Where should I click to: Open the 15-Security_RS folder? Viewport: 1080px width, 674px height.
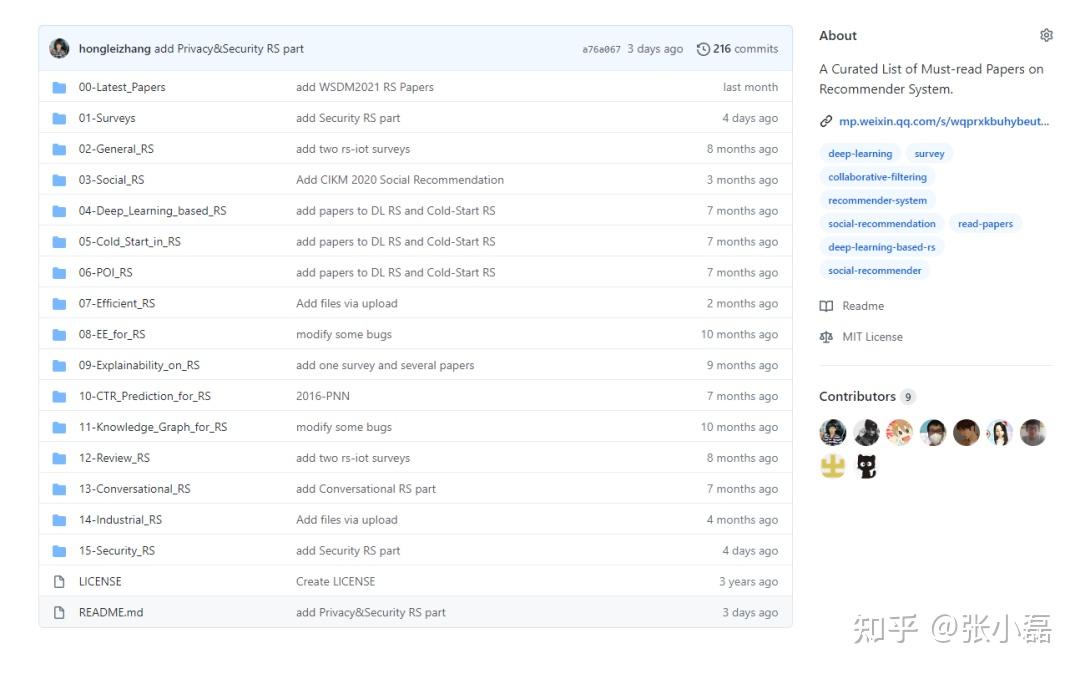[x=117, y=551]
